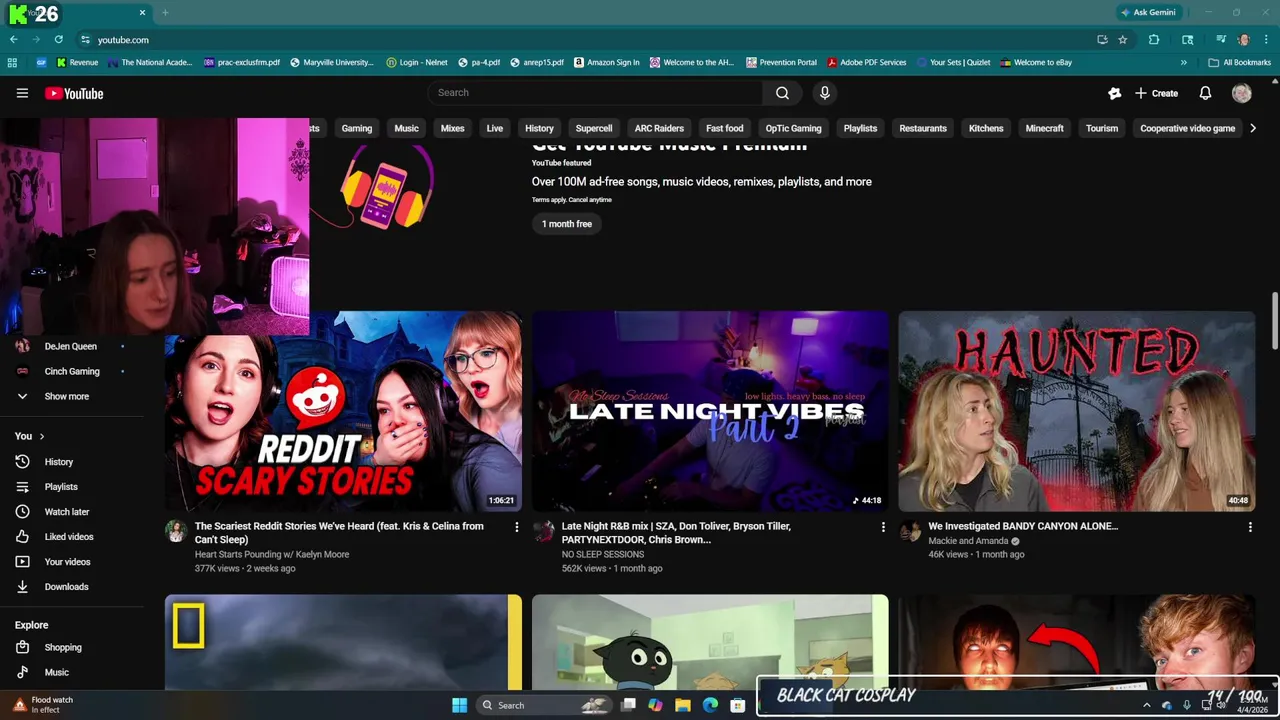Open Downloads in the sidebar
Screen dimensions: 1280x720
click(x=66, y=587)
